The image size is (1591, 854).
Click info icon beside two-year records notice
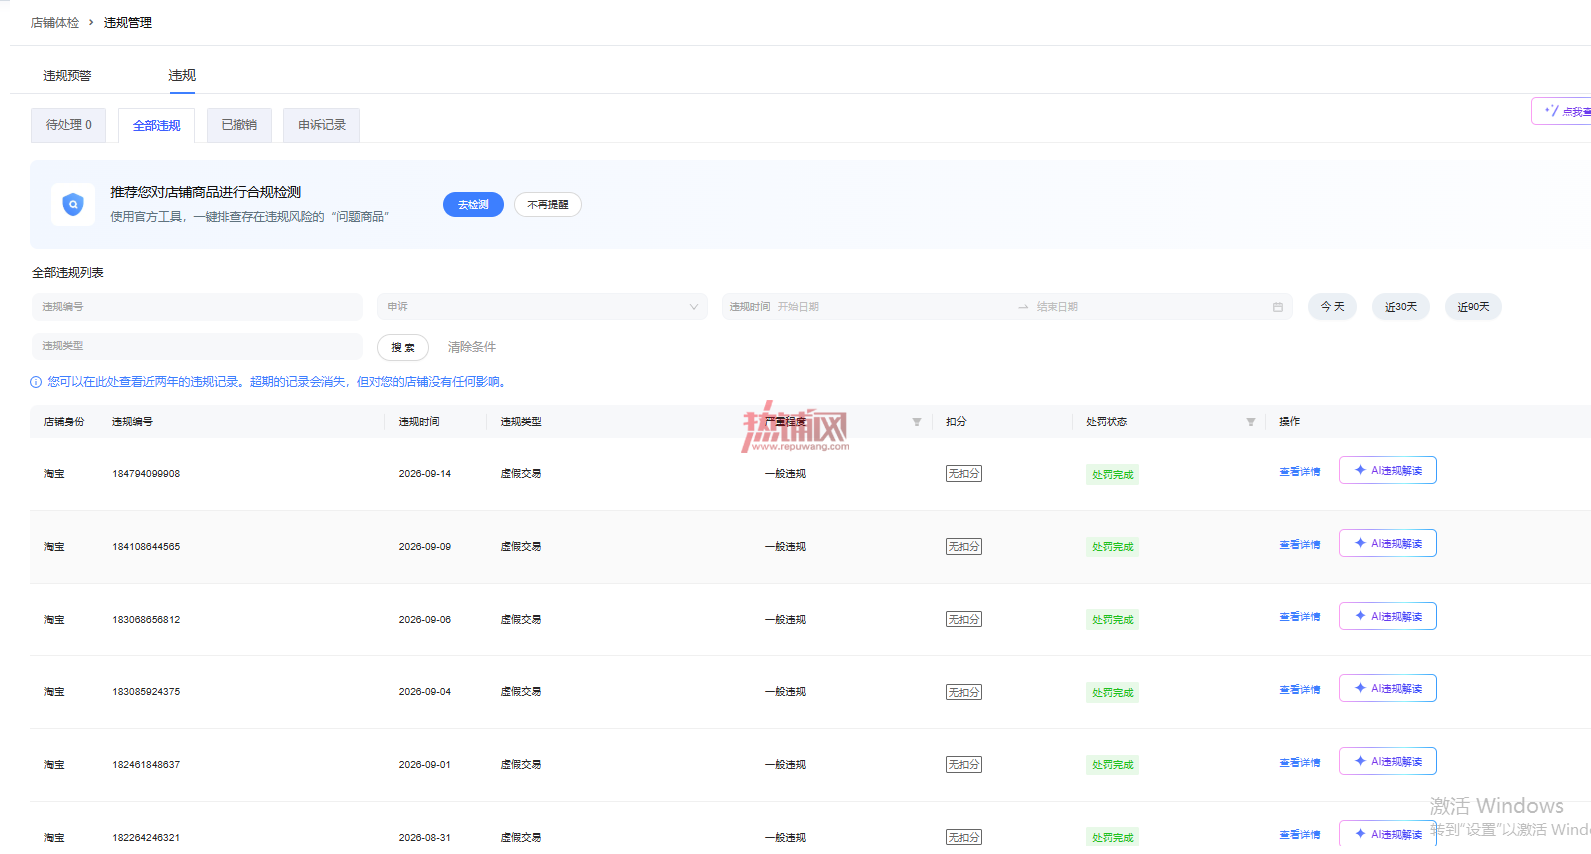tap(36, 382)
